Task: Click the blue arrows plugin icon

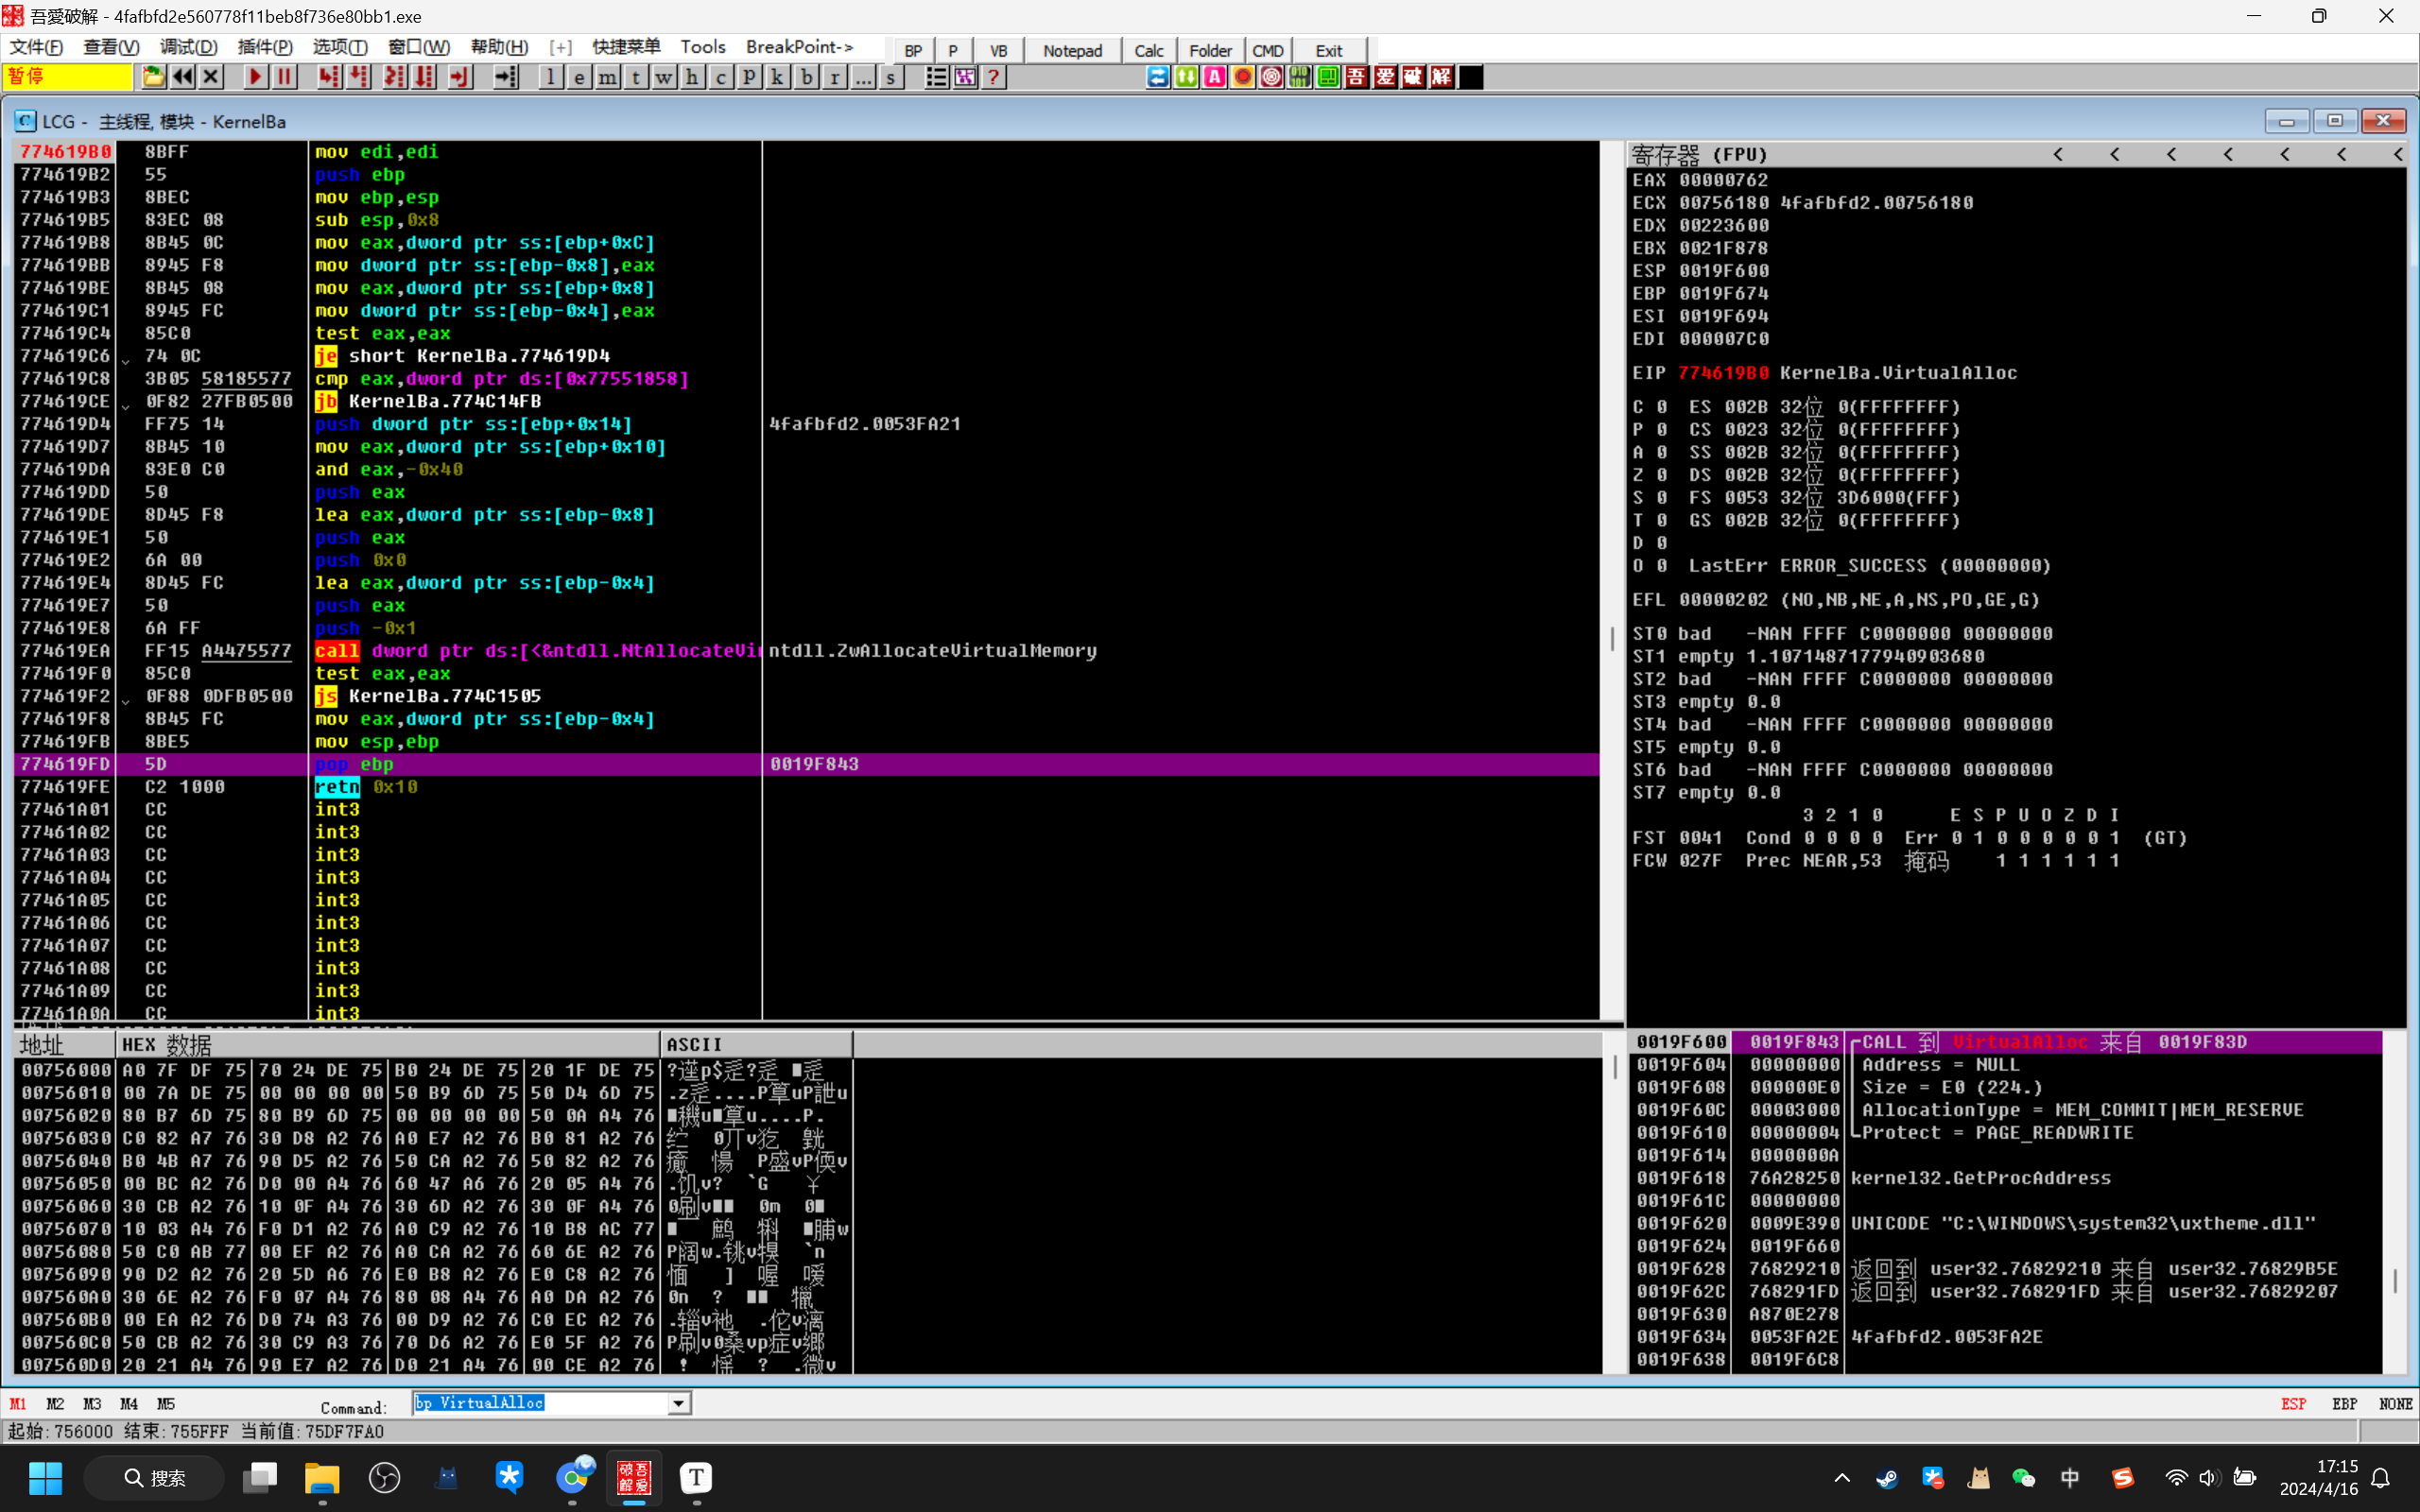Action: click(1158, 77)
